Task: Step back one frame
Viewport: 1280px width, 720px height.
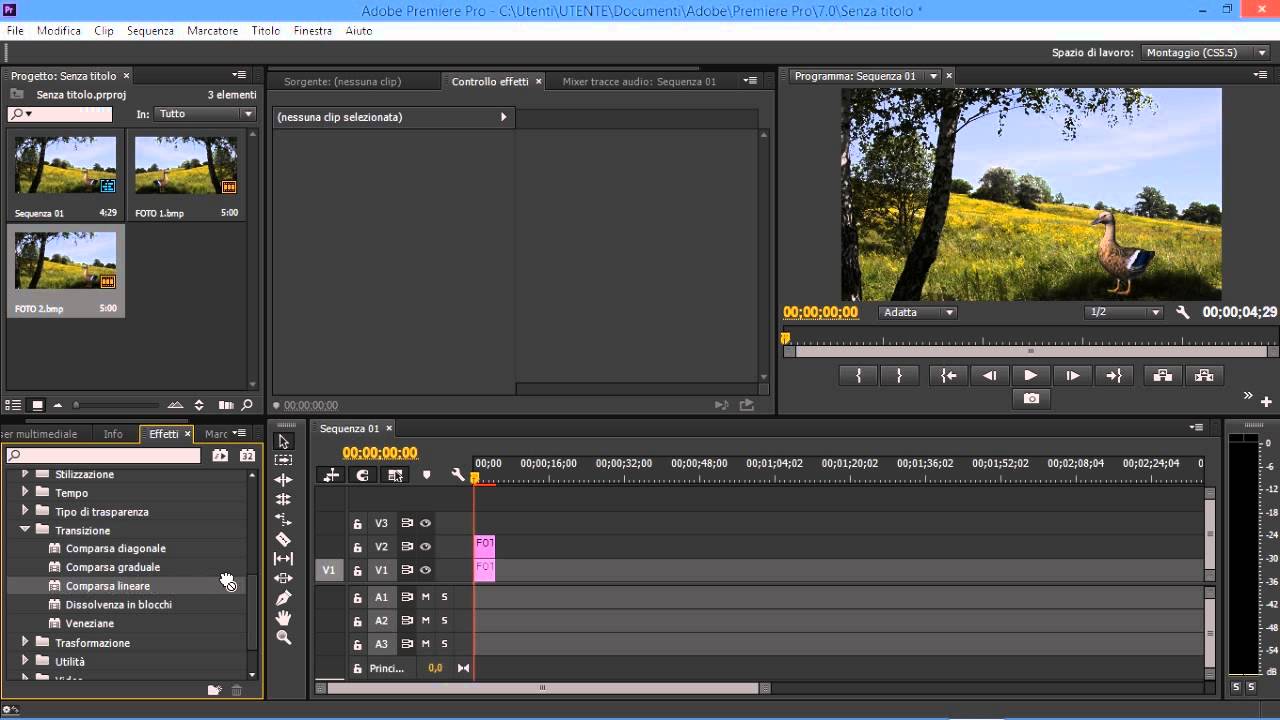Action: [x=990, y=375]
